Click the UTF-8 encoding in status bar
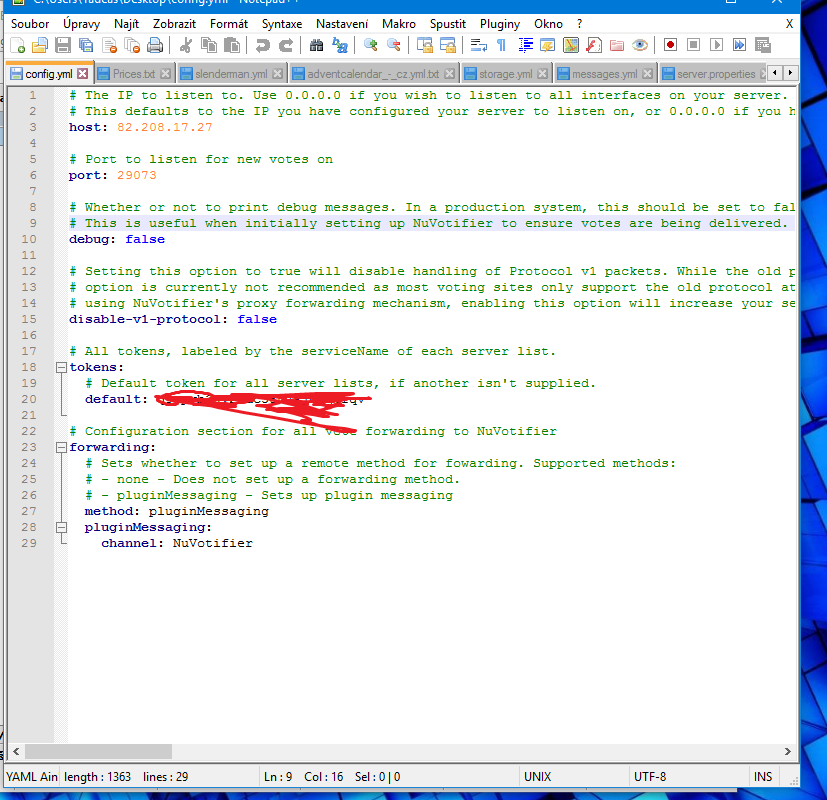The height and width of the screenshot is (800, 827). pos(649,776)
